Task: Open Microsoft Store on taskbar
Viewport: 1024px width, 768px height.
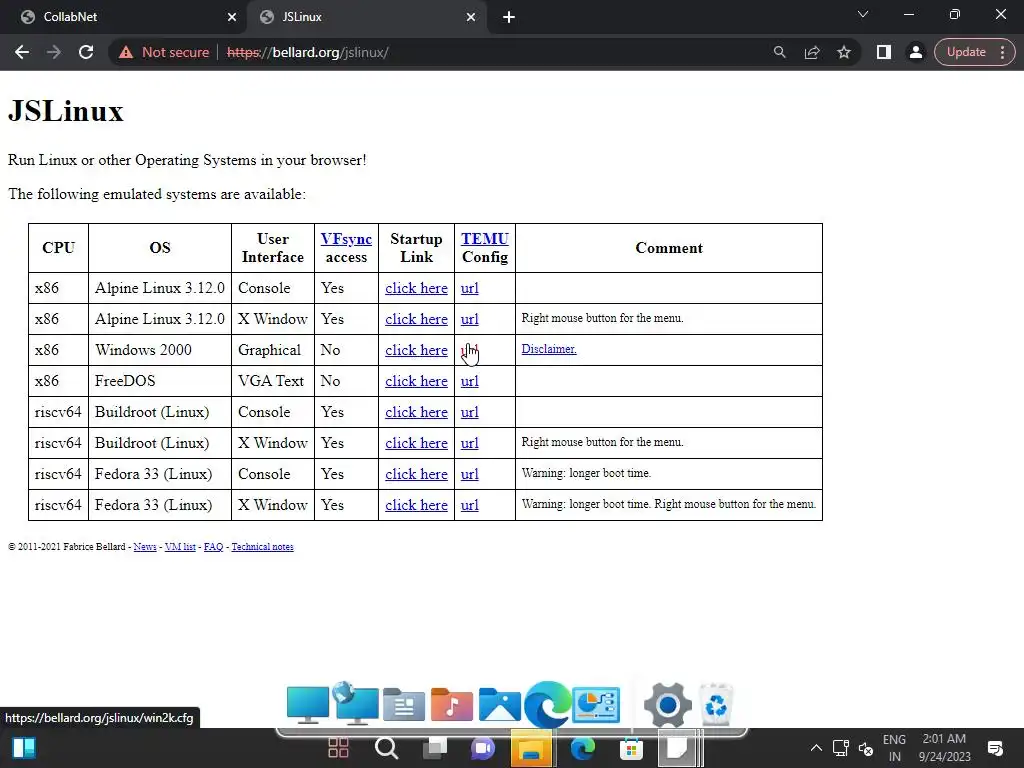Action: pos(632,748)
